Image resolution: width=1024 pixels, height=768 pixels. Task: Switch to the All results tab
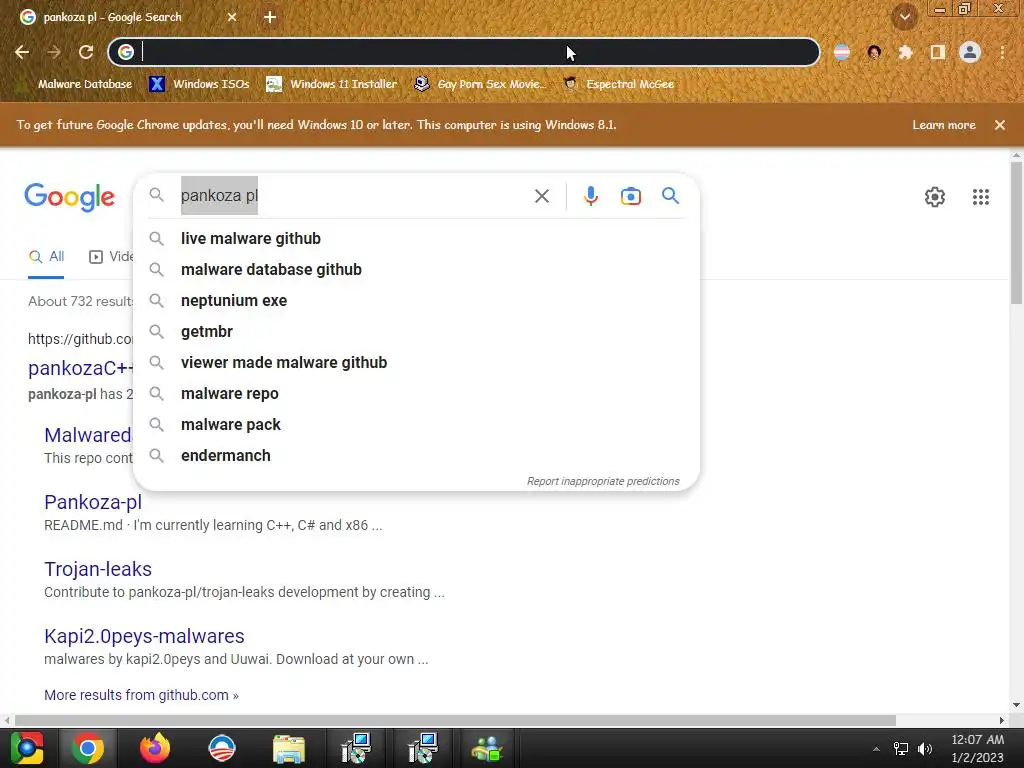point(46,257)
